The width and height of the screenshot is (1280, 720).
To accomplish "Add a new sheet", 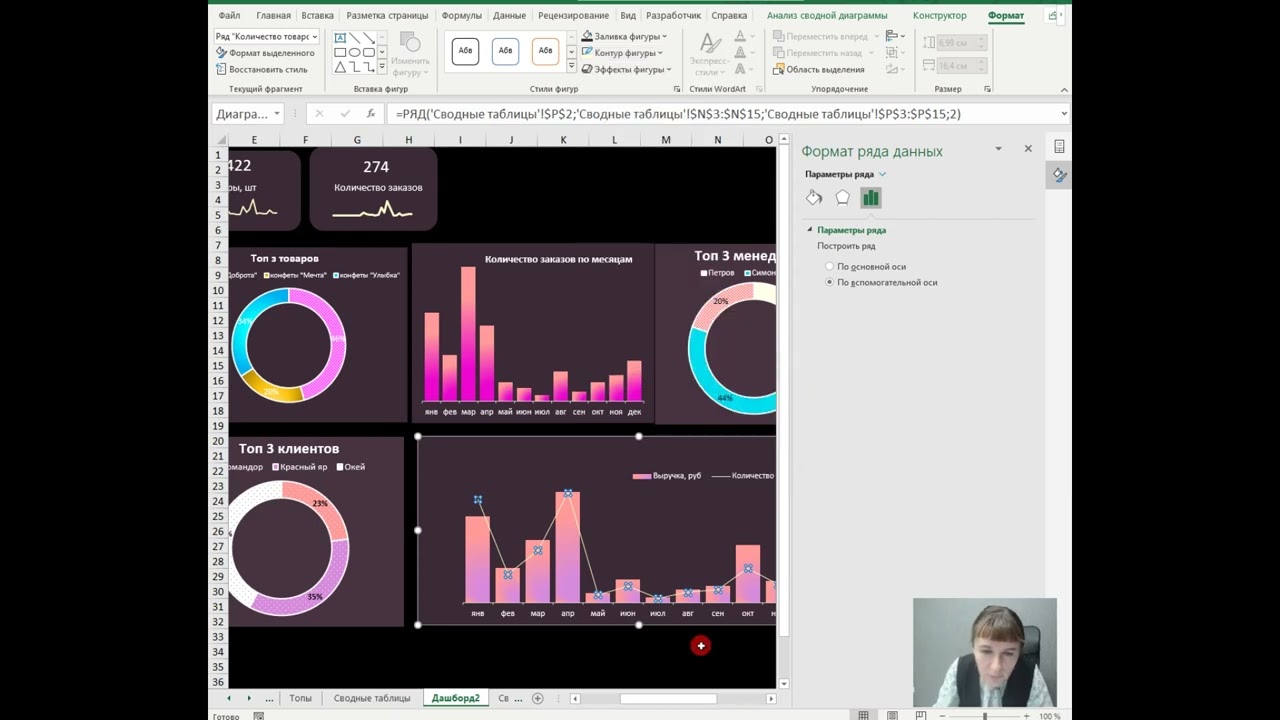I will (537, 698).
